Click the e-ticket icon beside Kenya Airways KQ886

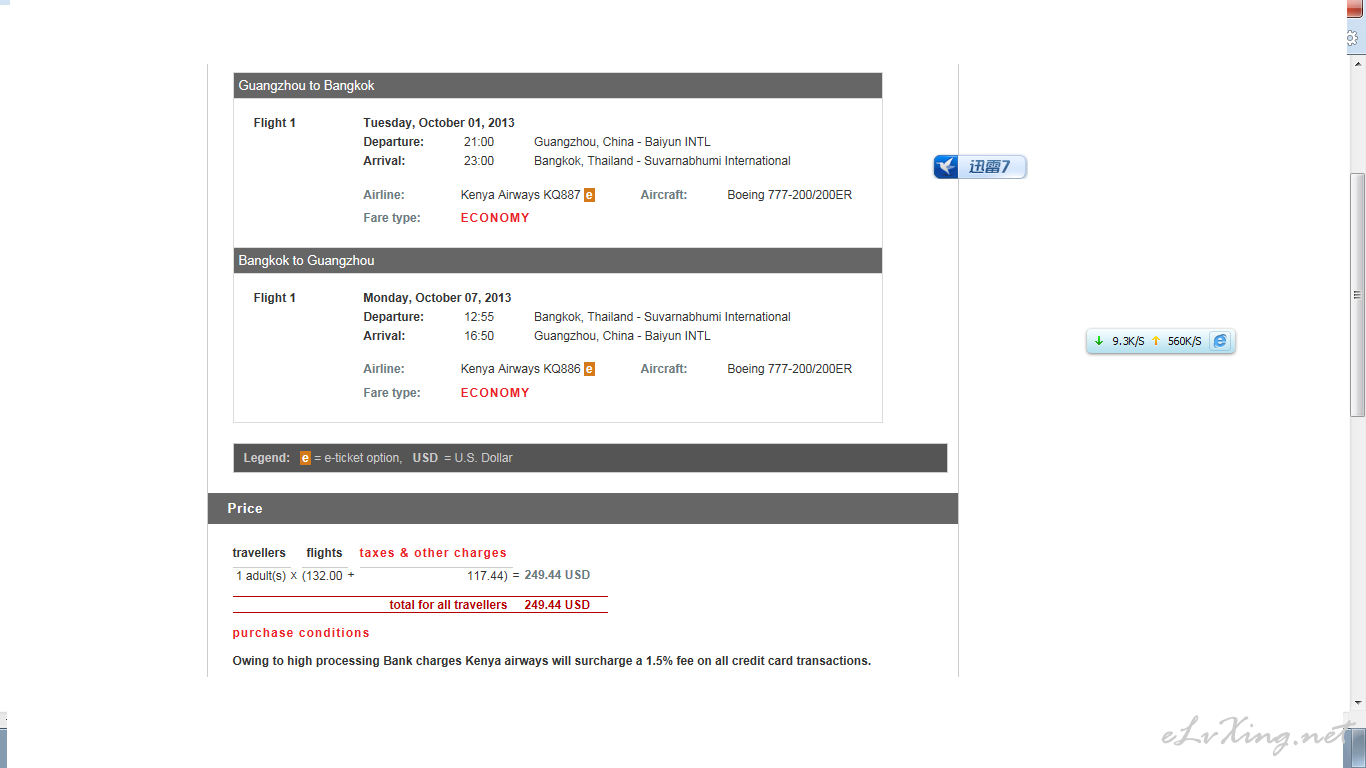click(589, 369)
